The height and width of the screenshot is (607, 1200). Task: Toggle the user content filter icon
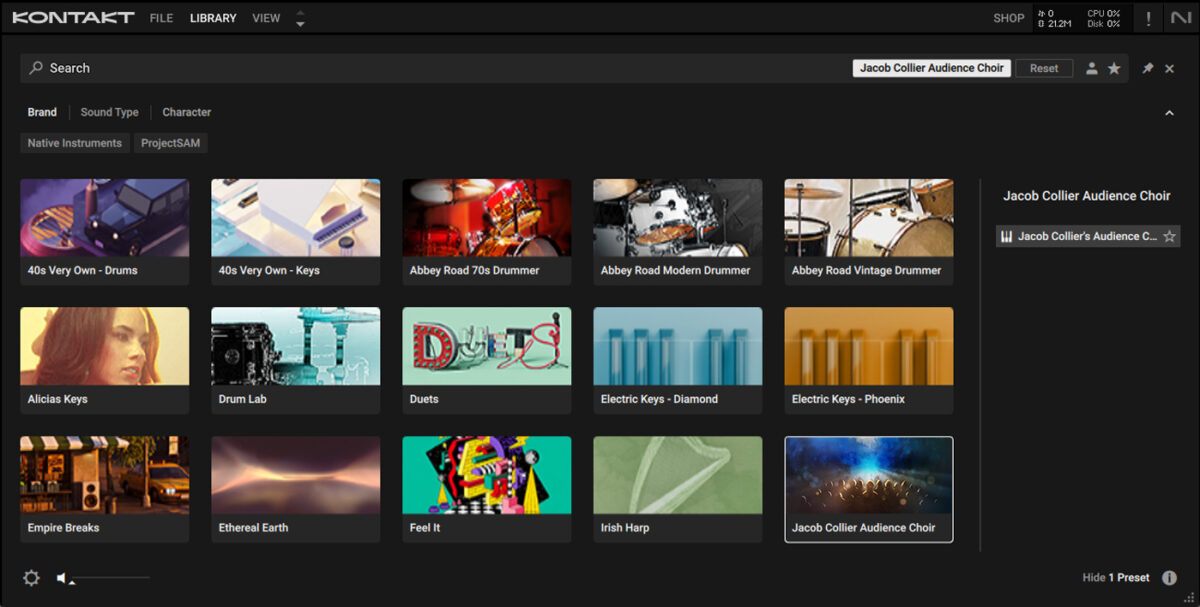tap(1092, 68)
